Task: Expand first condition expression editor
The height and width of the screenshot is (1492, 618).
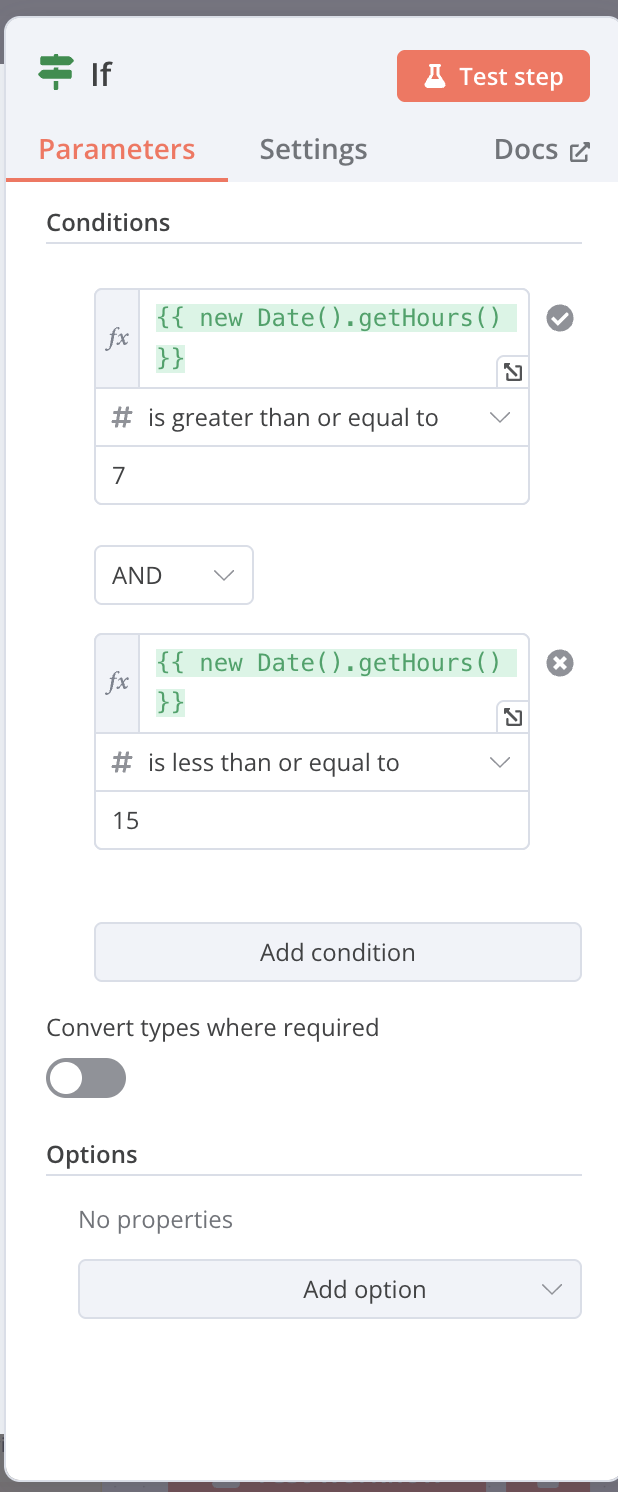Action: 512,373
